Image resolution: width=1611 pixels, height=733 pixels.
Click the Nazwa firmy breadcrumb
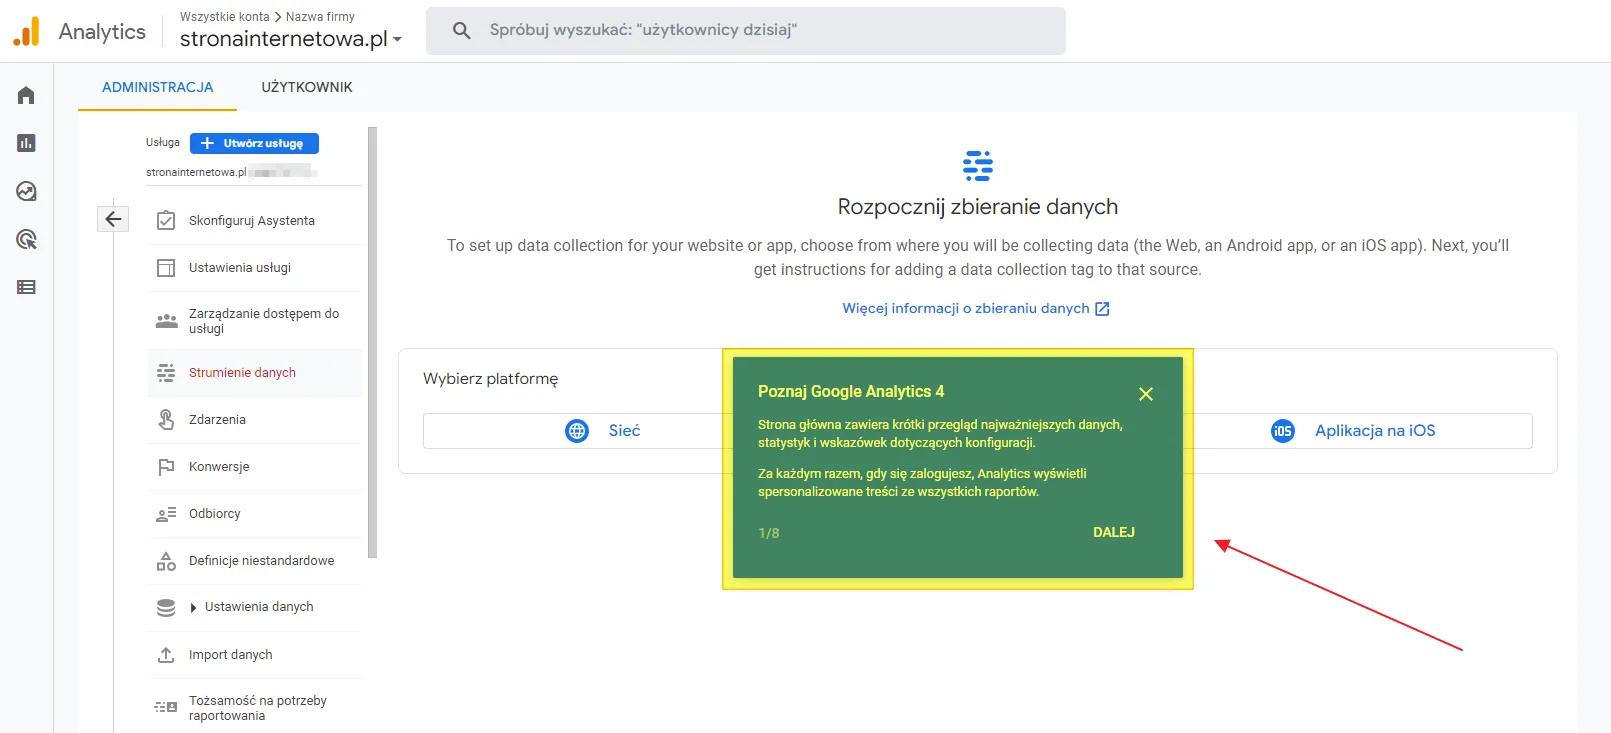pos(320,17)
